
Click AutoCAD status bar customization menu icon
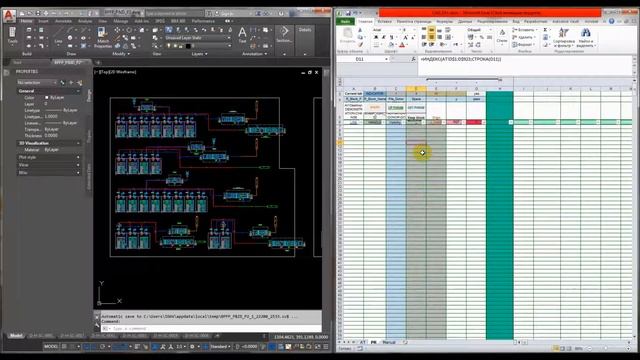pos(326,347)
